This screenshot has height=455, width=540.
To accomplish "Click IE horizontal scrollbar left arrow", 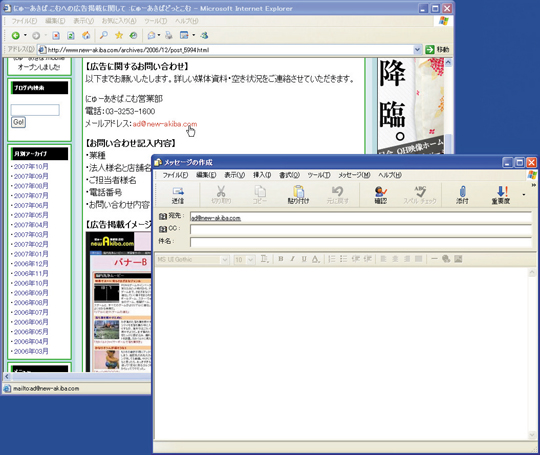I will pos(7,376).
